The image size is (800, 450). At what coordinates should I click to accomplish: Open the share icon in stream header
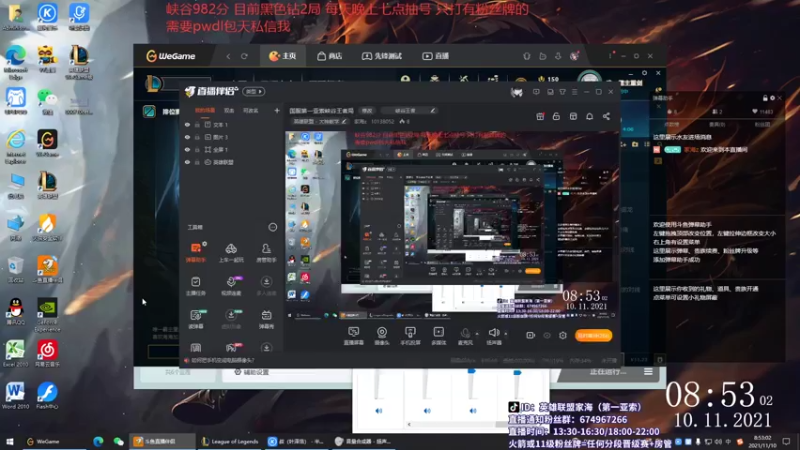pos(606,117)
